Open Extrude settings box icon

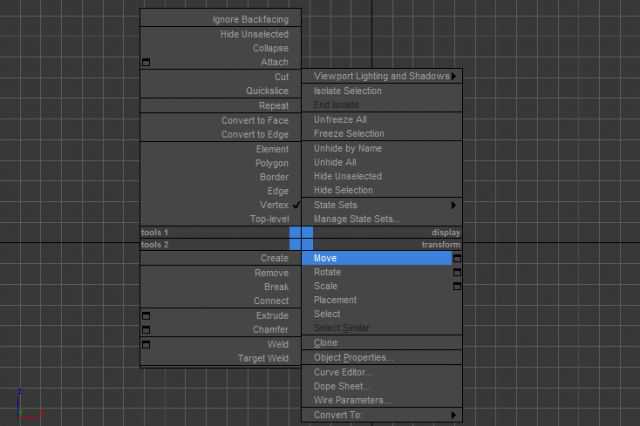tap(146, 316)
